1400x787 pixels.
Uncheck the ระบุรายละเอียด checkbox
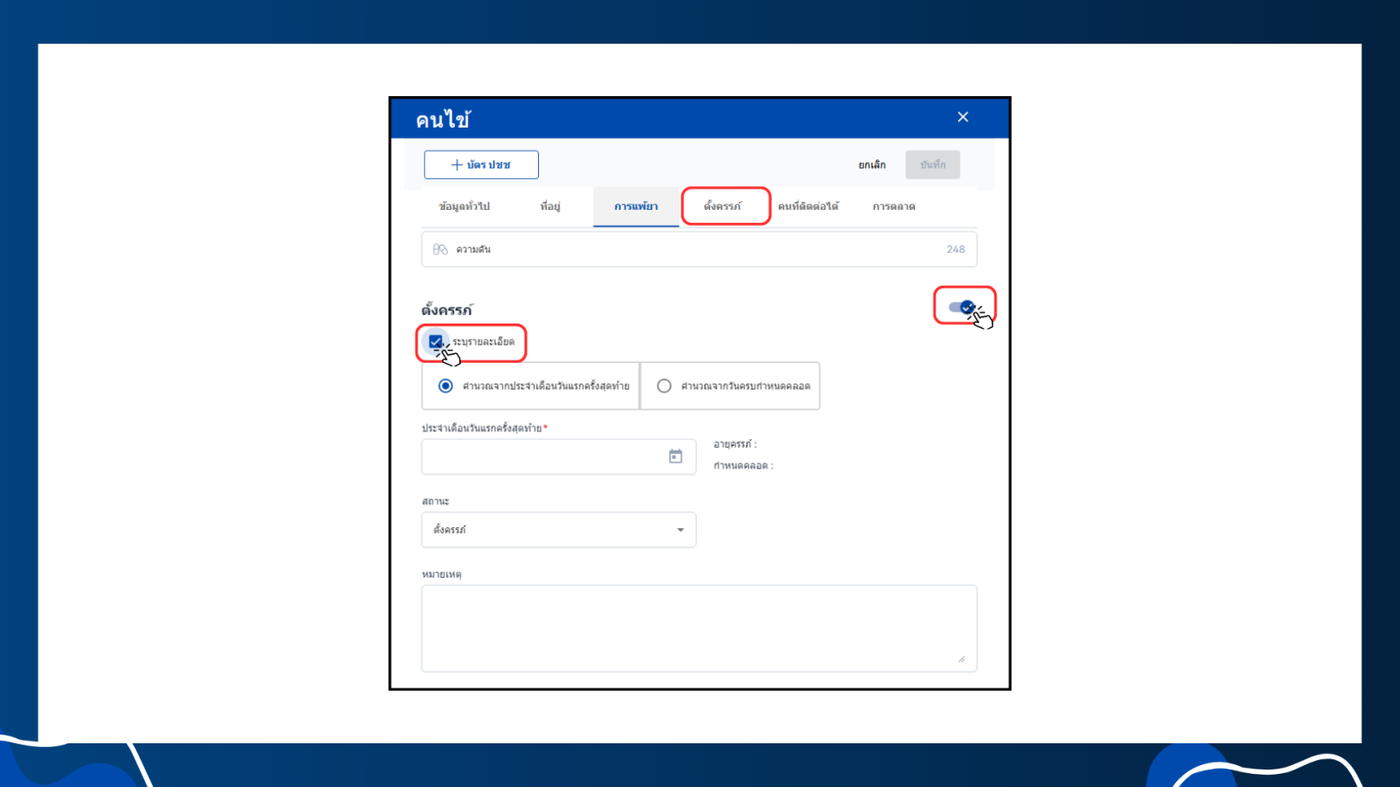tap(436, 342)
